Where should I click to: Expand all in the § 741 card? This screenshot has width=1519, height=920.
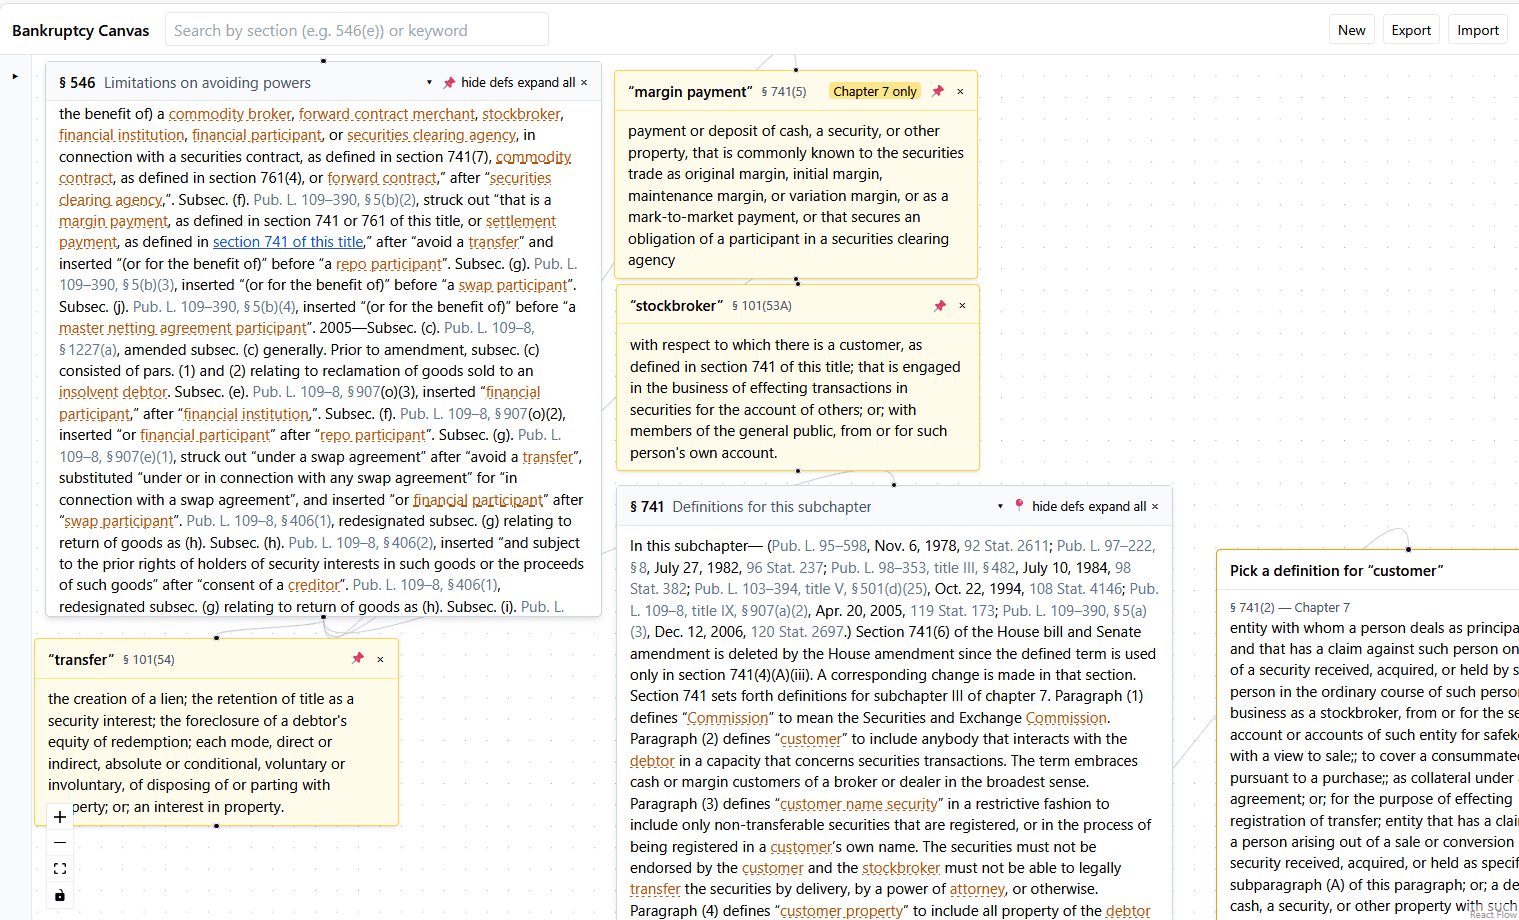(x=1118, y=506)
